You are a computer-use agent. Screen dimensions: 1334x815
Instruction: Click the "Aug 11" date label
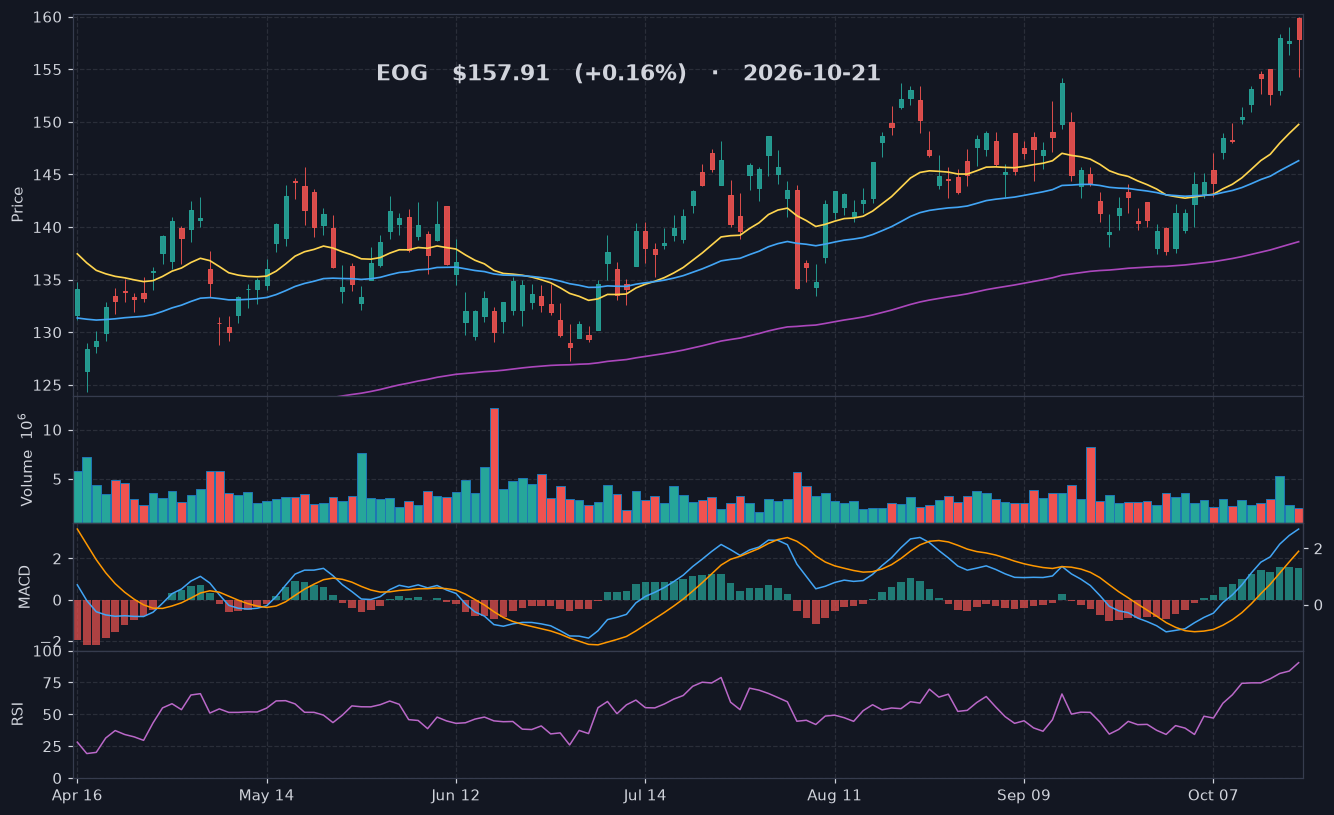click(x=834, y=796)
